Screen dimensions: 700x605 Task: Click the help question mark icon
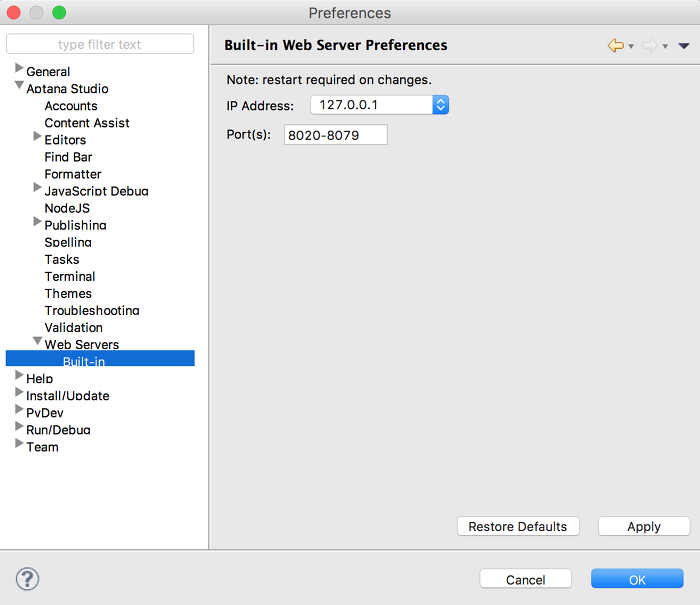[x=27, y=579]
